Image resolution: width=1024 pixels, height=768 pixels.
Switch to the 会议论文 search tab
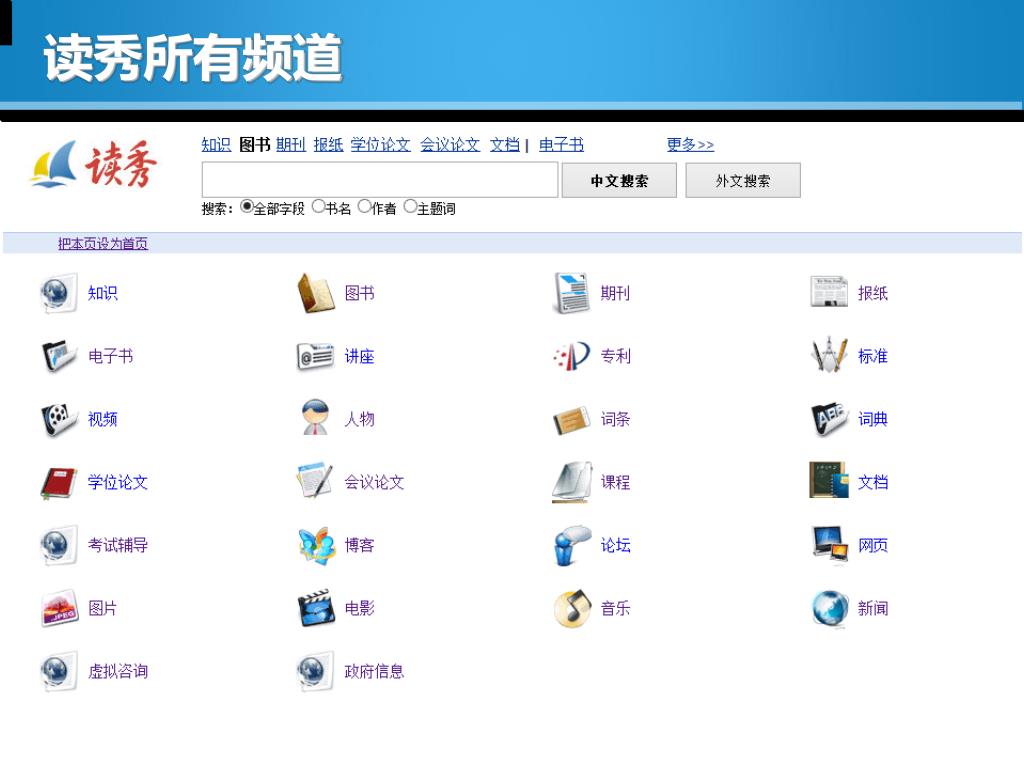(x=450, y=144)
